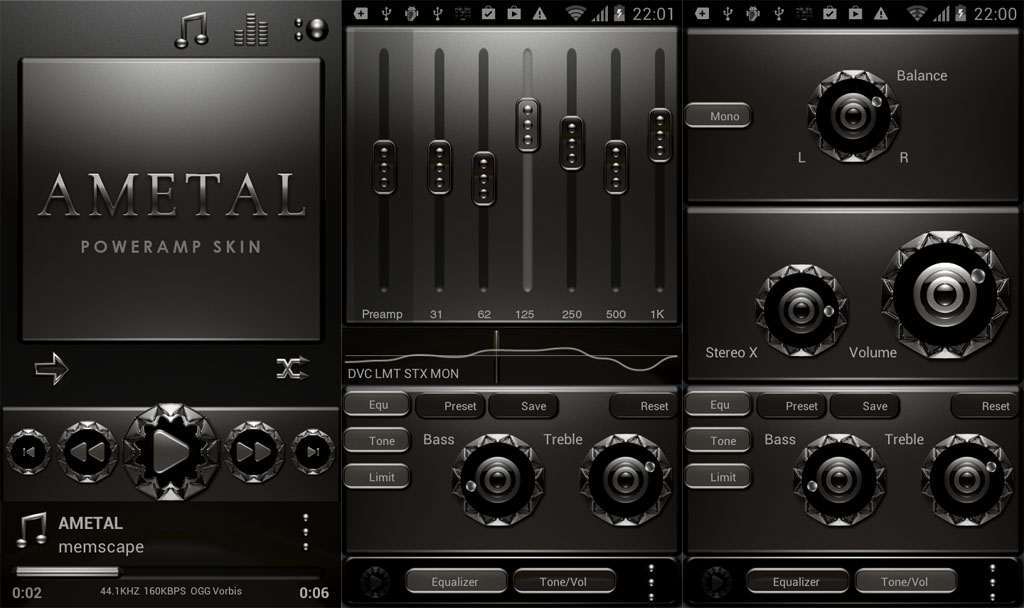Click the AMETAL album art cover

point(172,200)
